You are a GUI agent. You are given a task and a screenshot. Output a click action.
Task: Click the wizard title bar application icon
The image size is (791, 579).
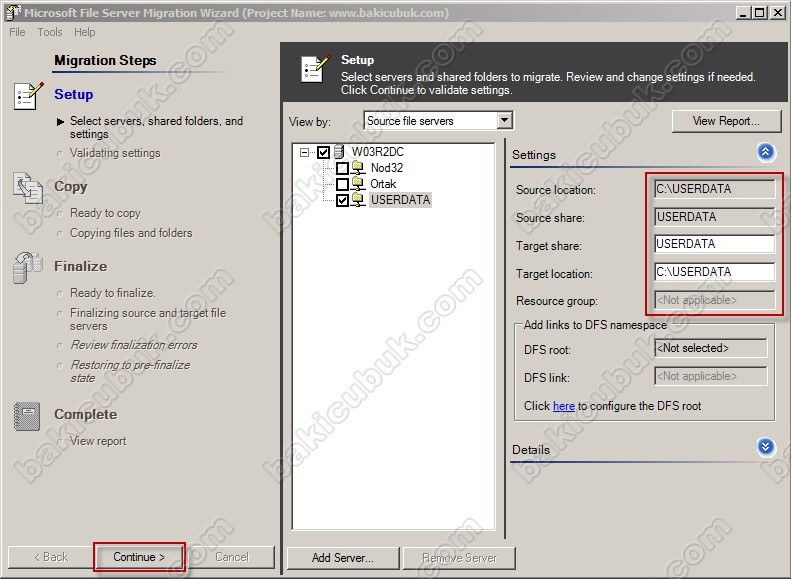pos(13,13)
